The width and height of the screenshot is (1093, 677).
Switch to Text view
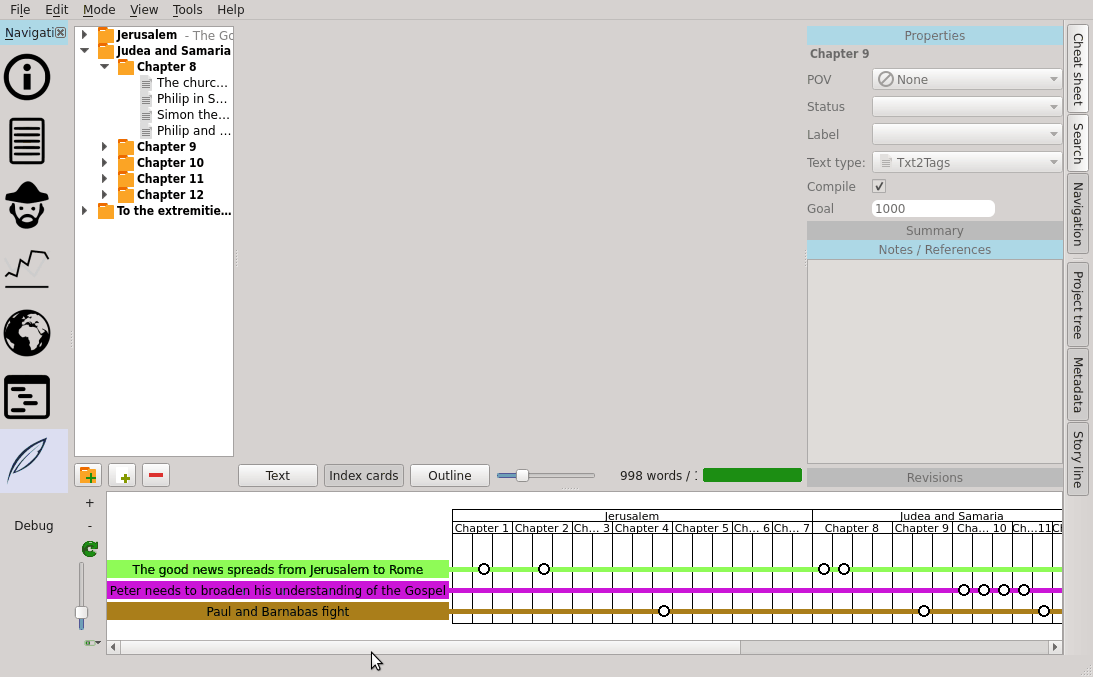[277, 476]
